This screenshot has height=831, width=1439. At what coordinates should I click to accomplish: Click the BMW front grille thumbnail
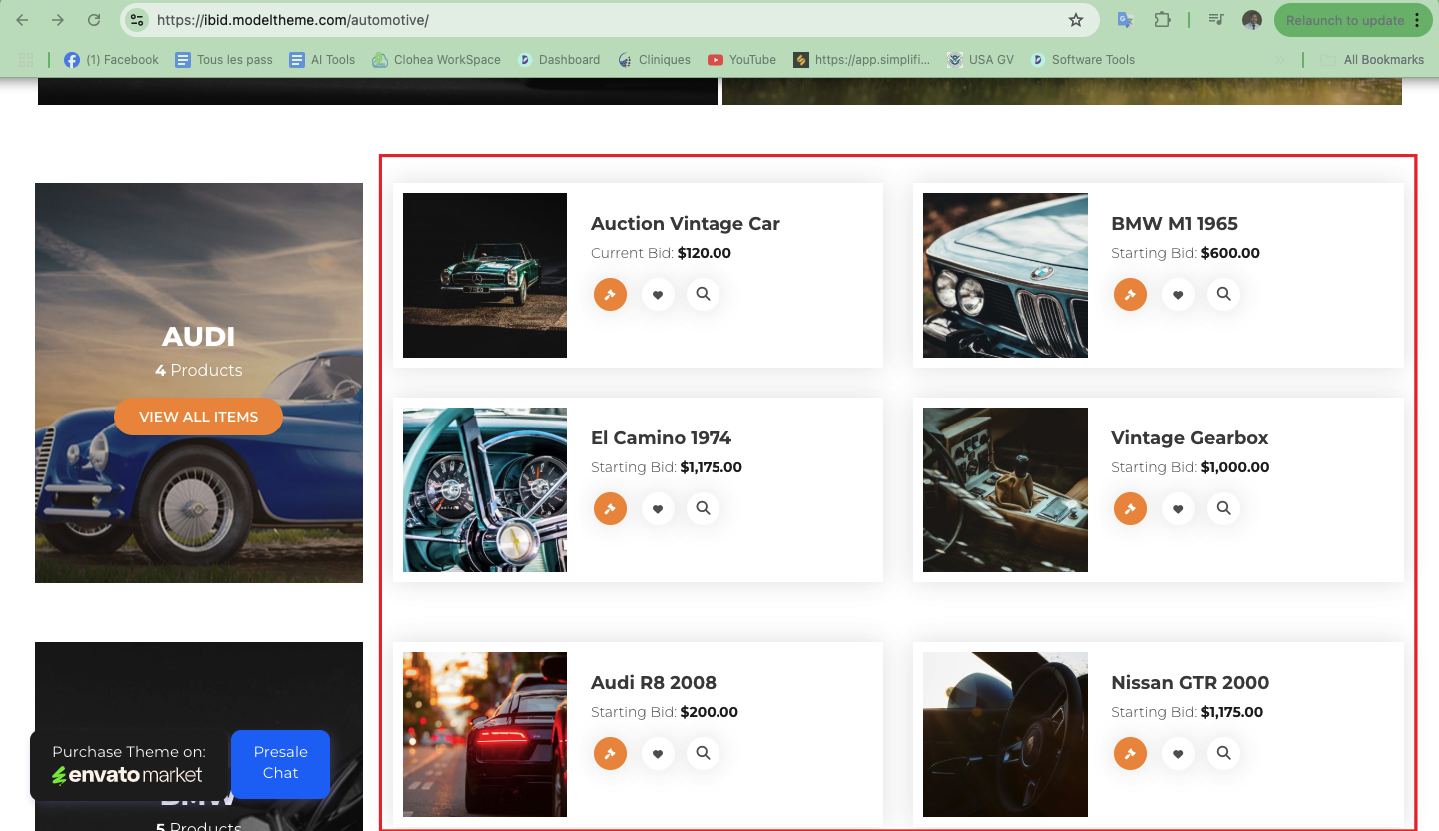tap(1005, 275)
